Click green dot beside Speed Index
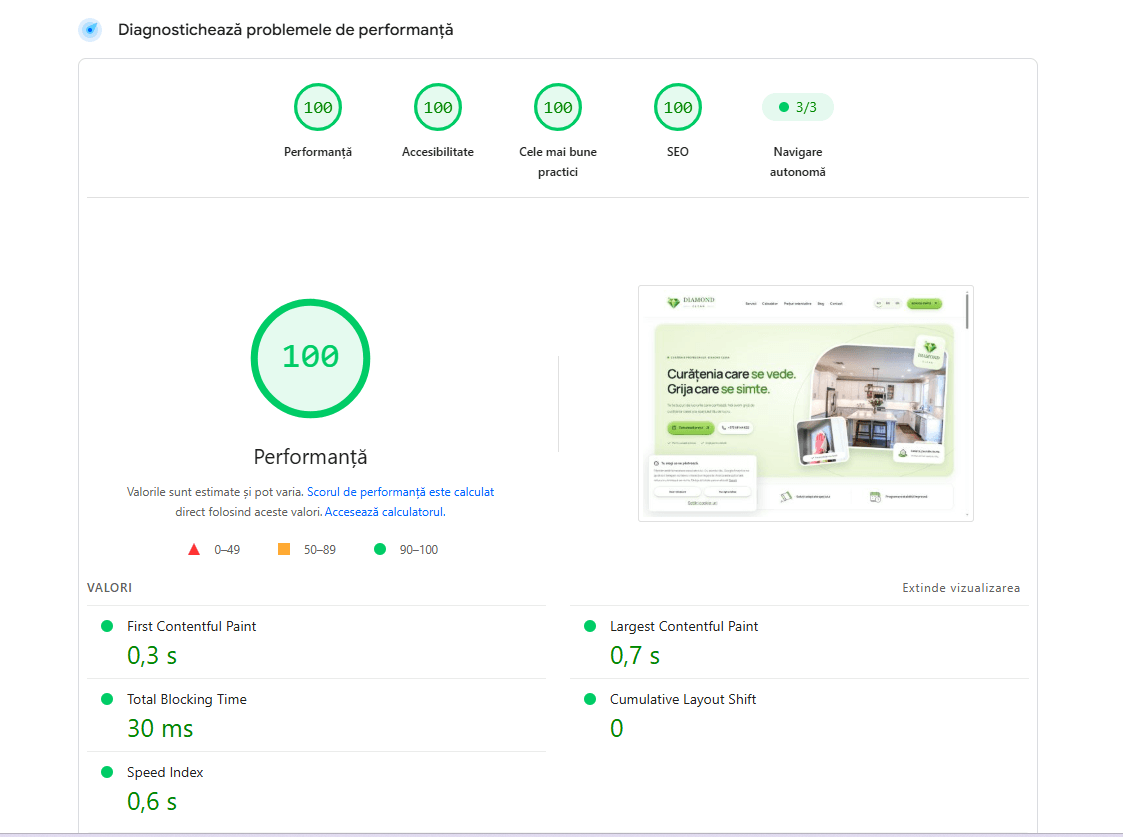Viewport: 1123px width, 837px height. click(107, 772)
